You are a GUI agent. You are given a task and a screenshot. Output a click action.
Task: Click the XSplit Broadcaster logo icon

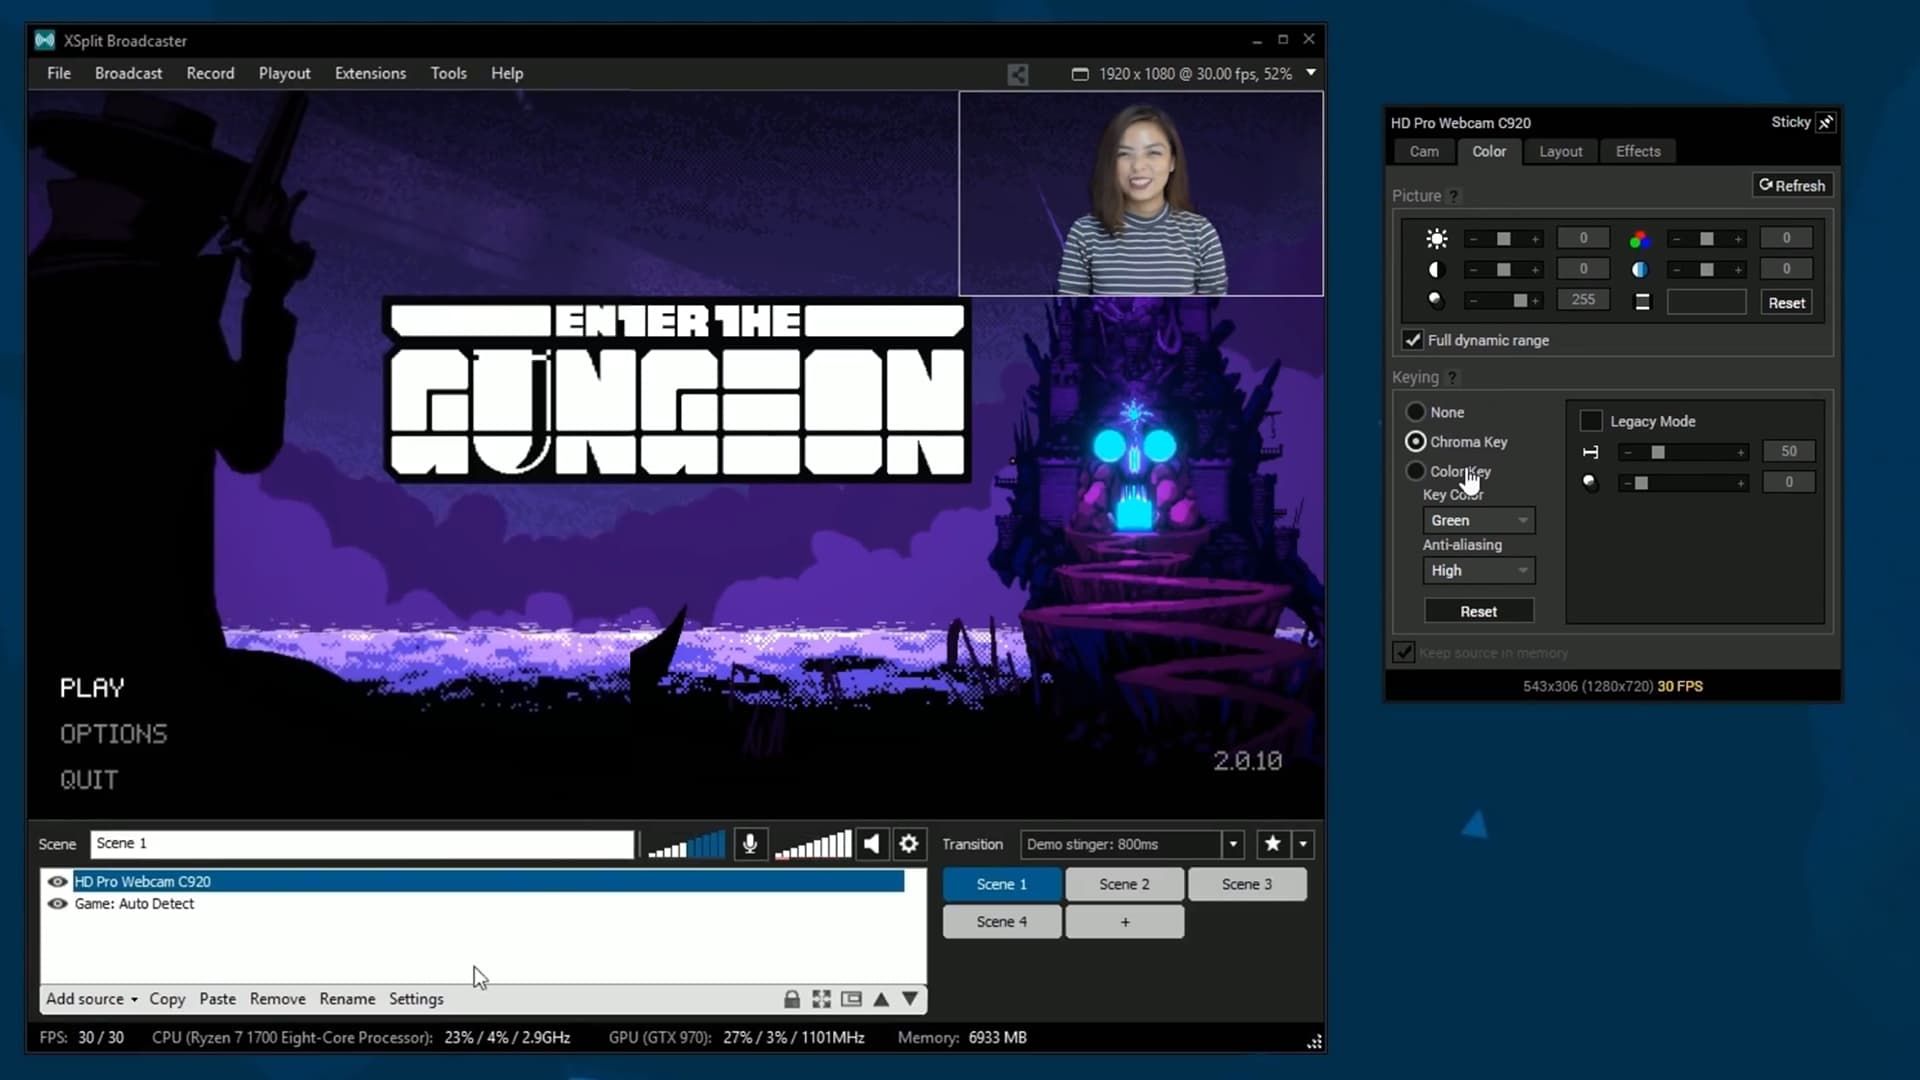point(44,40)
